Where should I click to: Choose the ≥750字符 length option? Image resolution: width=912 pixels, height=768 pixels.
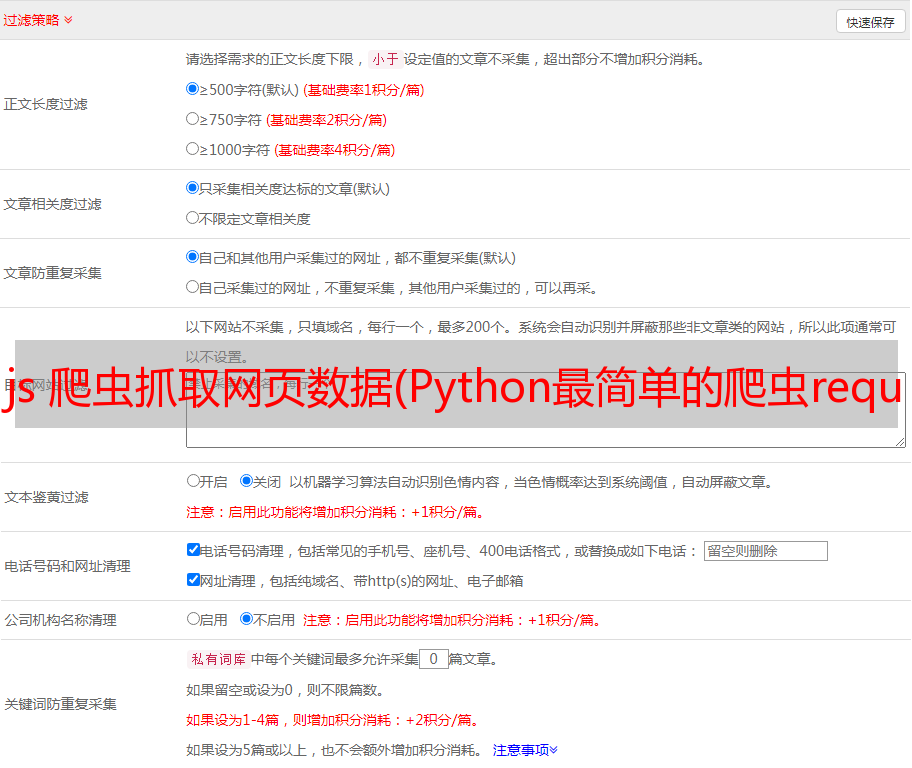coord(193,119)
